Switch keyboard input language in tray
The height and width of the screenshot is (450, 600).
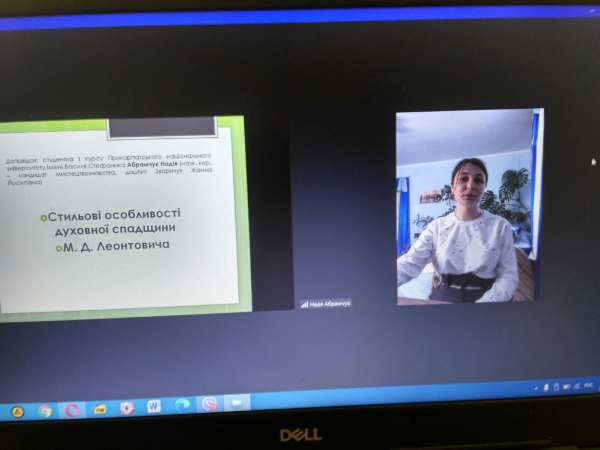(x=588, y=384)
